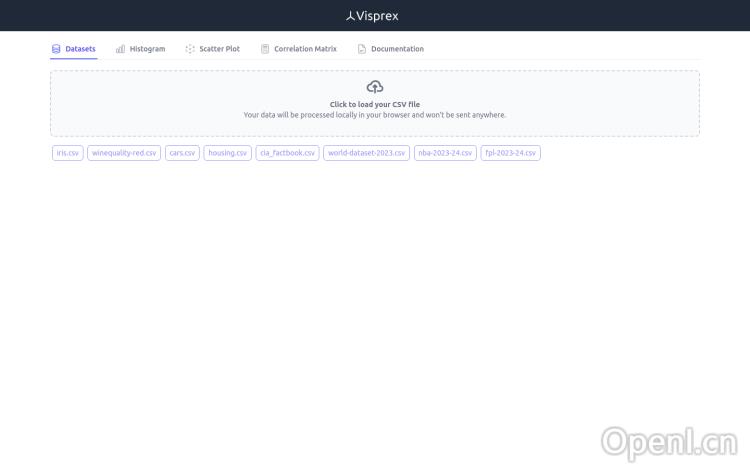Load the cia_factbook.csv dataset
This screenshot has width=750, height=468.
(287, 153)
